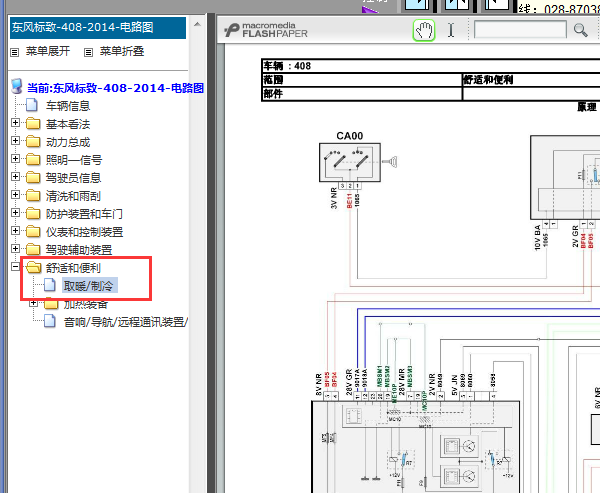Screen dimensions: 600x493
Task: Expand the 加热装备 subfolder node
Action: [x=34, y=303]
